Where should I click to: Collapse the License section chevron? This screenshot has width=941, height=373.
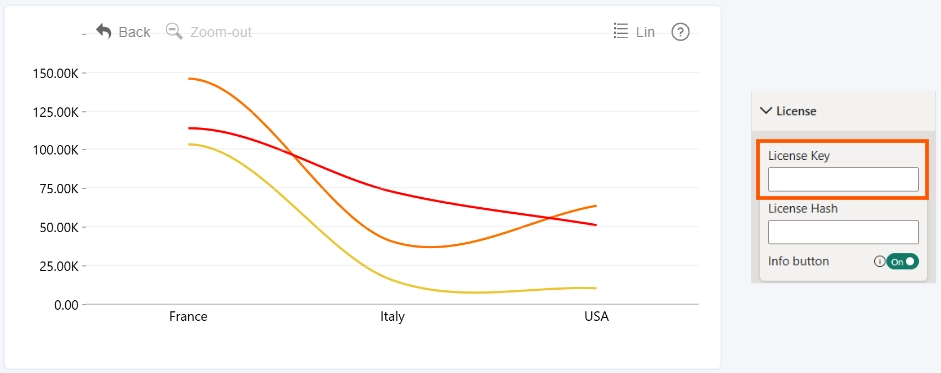[766, 110]
